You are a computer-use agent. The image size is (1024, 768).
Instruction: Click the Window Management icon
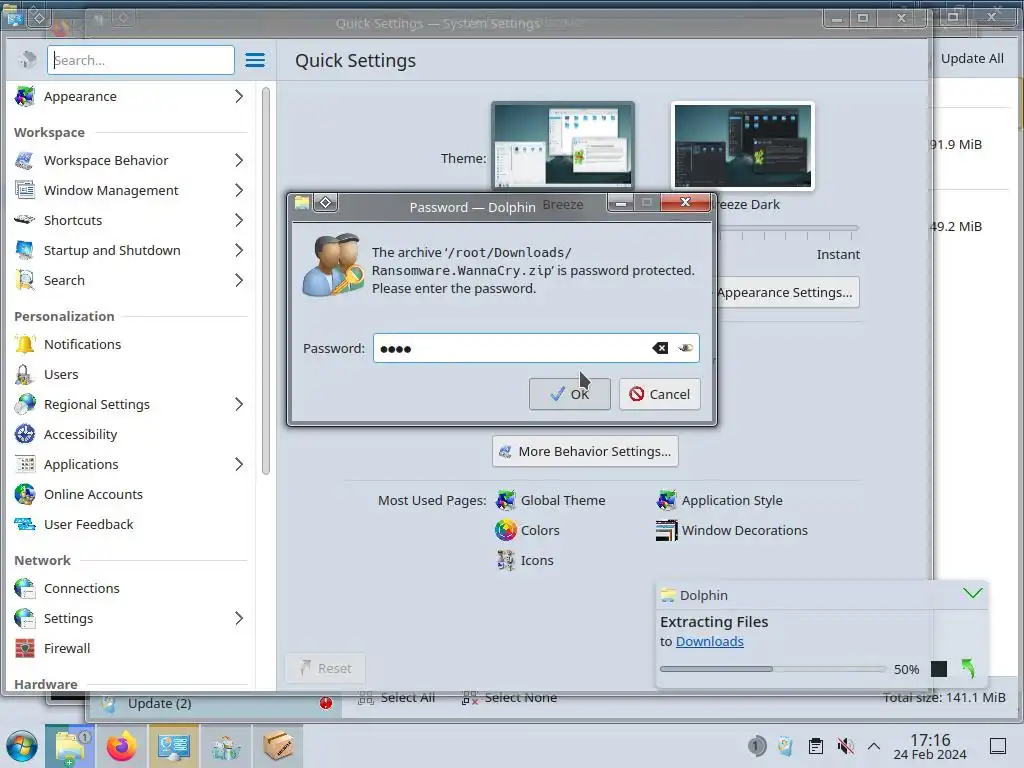coord(25,191)
